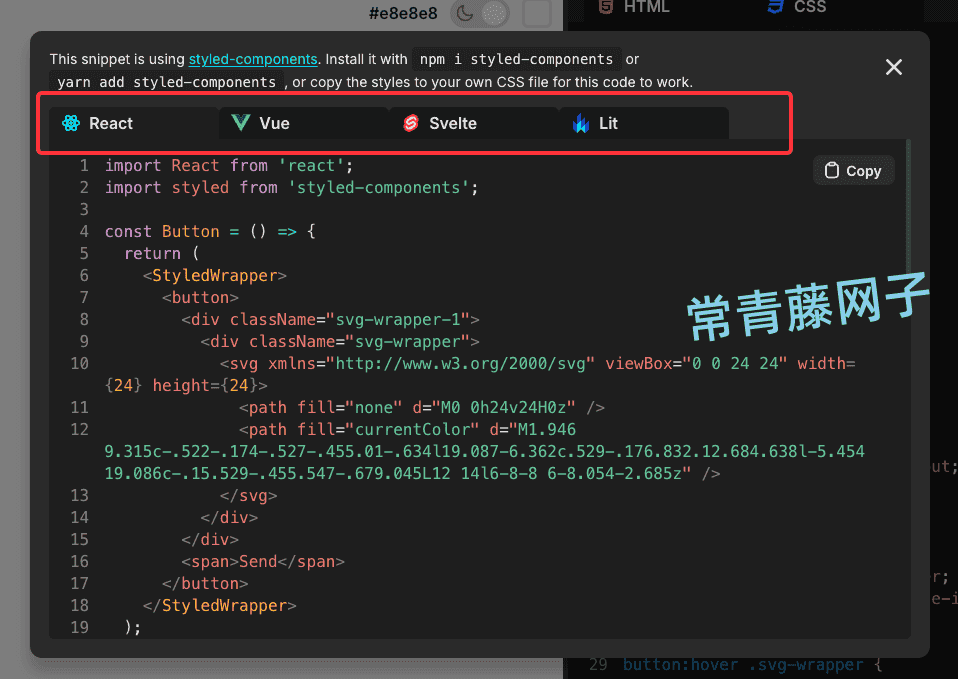Click the path fill="none" line
The width and height of the screenshot is (958, 679).
tap(422, 408)
